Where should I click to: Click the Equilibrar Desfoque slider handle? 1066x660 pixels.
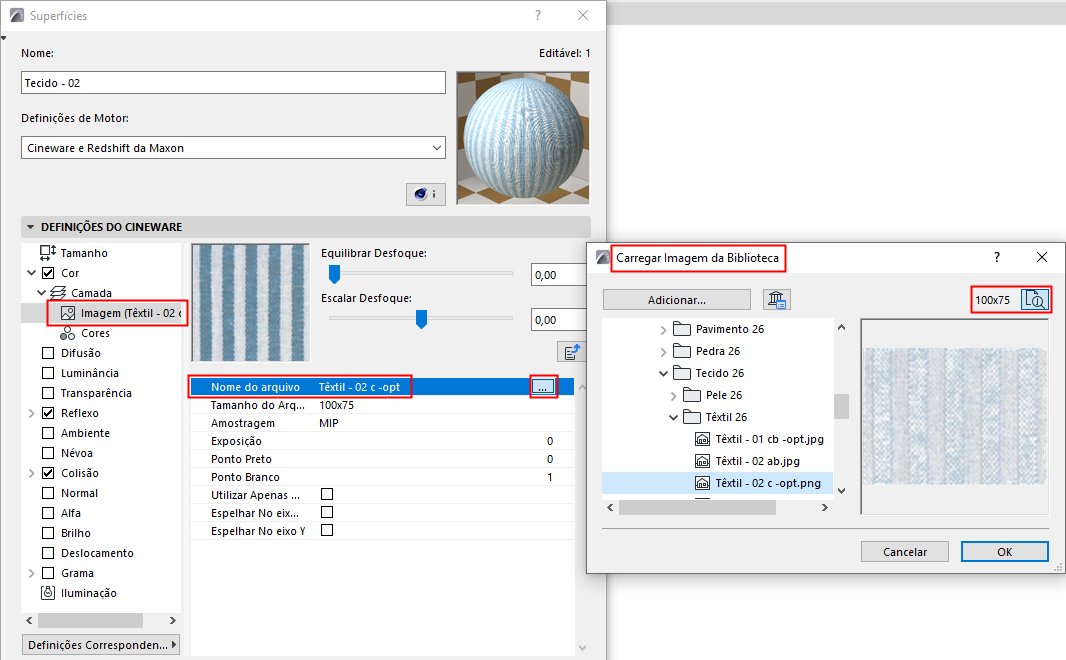tap(334, 274)
